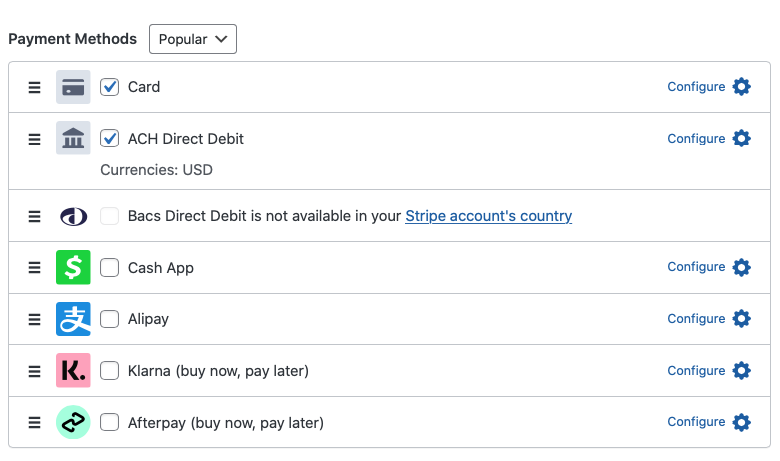Click the bank icon for ACH Direct Debit

coord(73,139)
